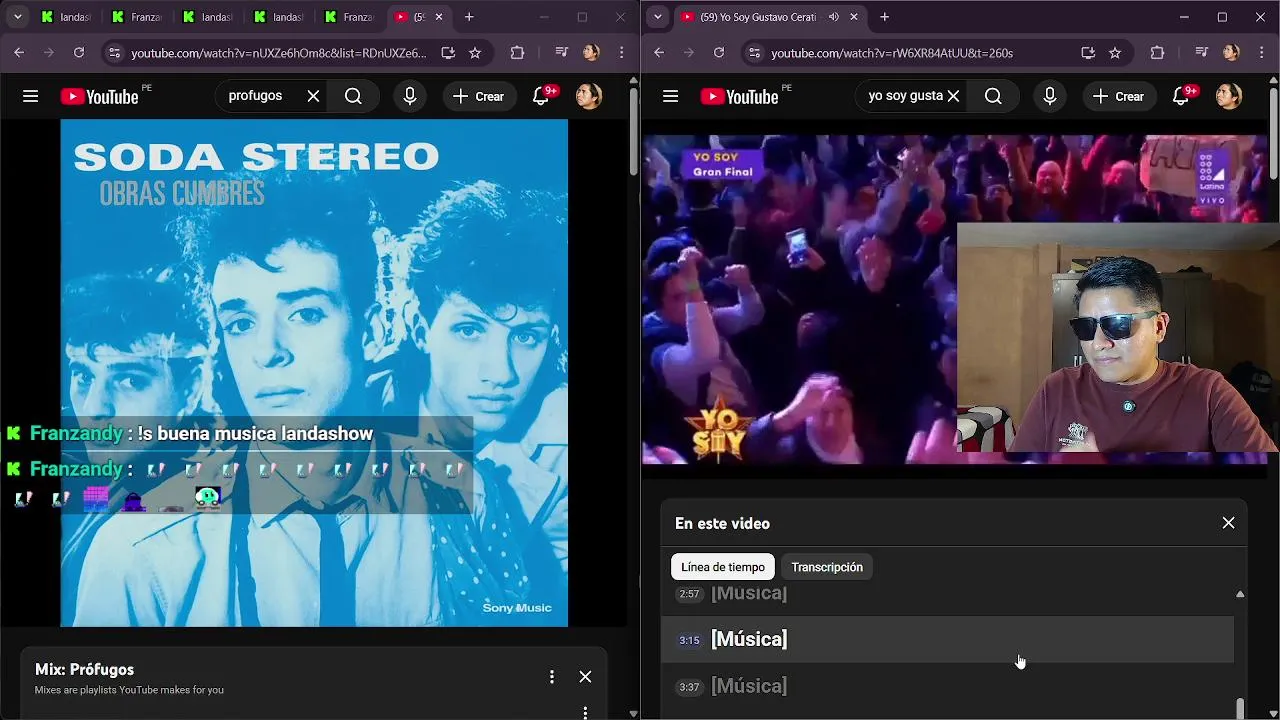Open more options for Mix: Prófugos
This screenshot has width=1280, height=720.
[551, 677]
